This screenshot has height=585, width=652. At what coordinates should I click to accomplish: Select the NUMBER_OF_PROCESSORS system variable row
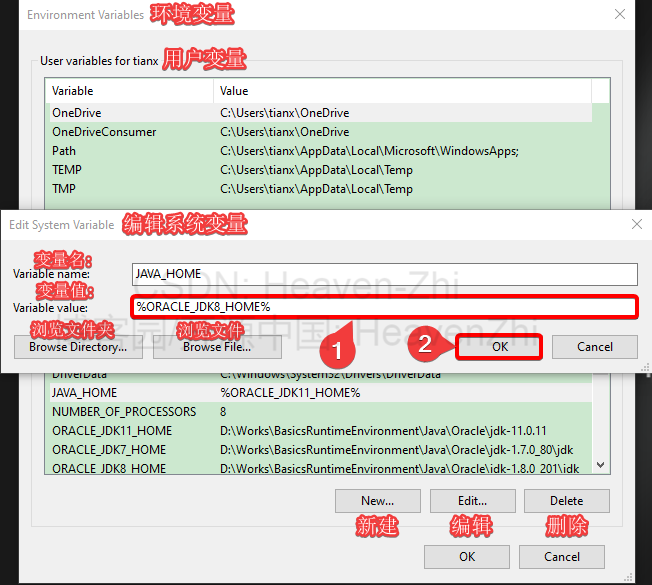[321, 412]
